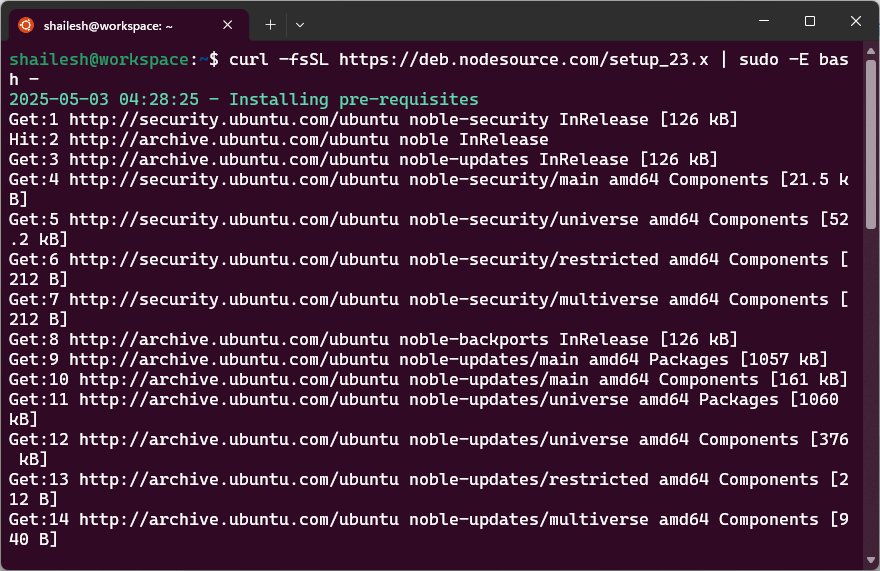Click the Get:5 noble-security/universe Components line

(429, 229)
